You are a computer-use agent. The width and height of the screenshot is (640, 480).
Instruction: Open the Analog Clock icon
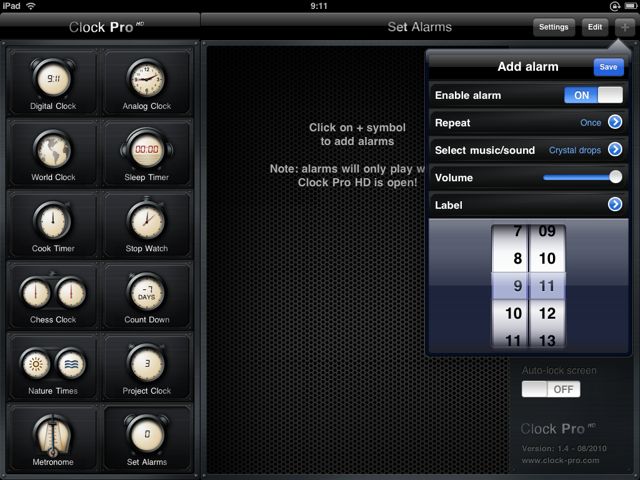(x=147, y=80)
